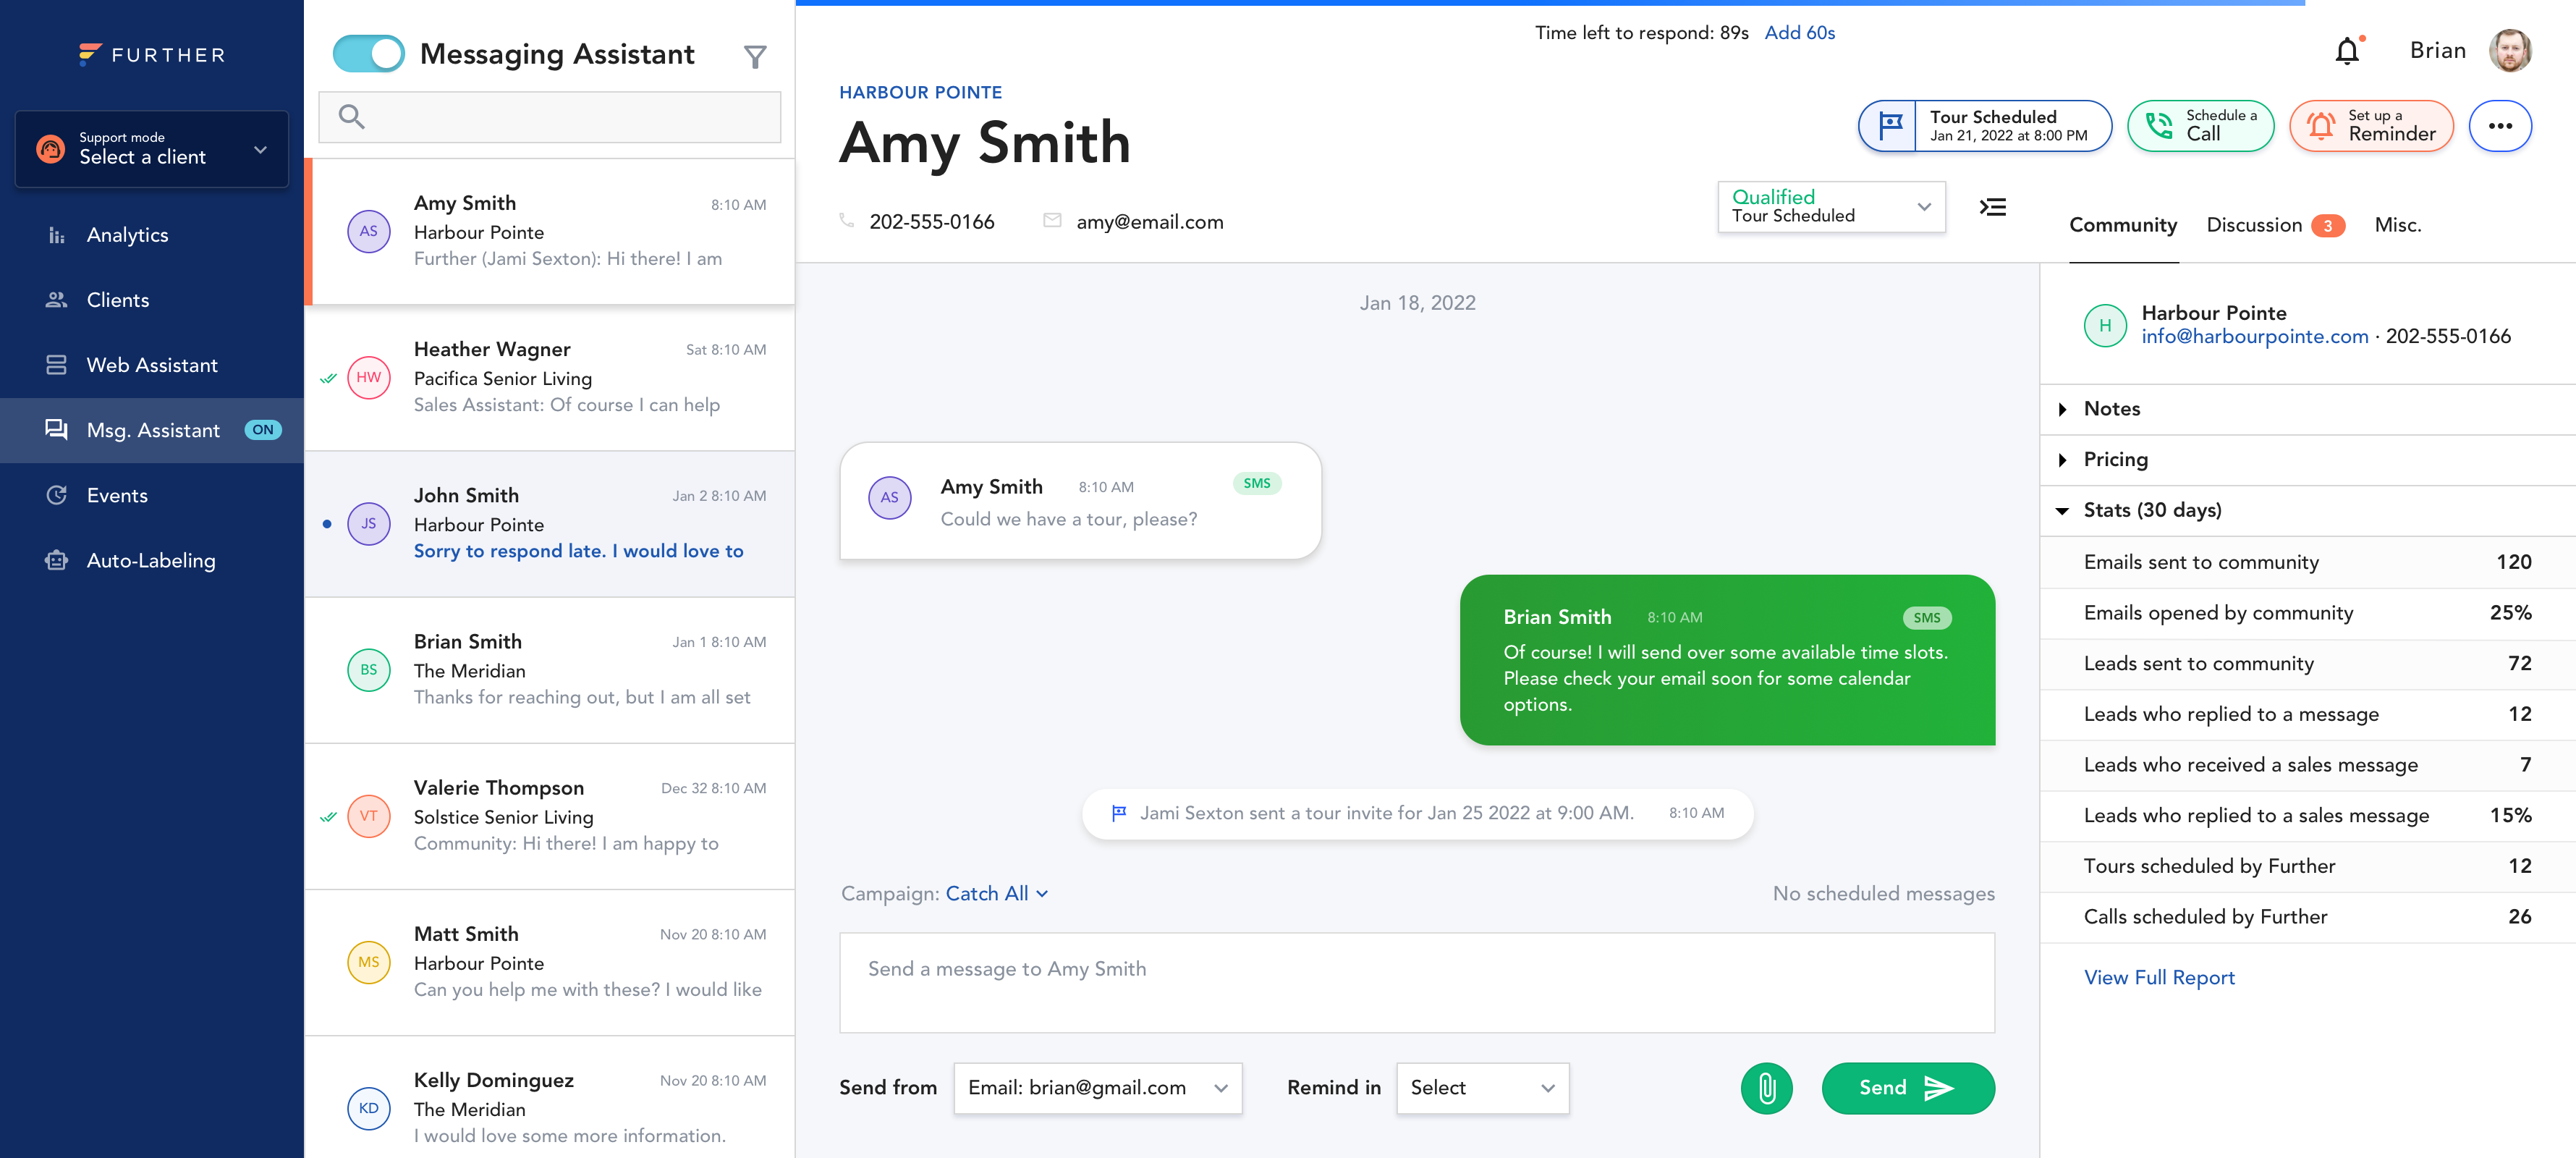Click Kelly Dominguez's KD avatar
This screenshot has height=1158, width=2576.
(x=369, y=1108)
